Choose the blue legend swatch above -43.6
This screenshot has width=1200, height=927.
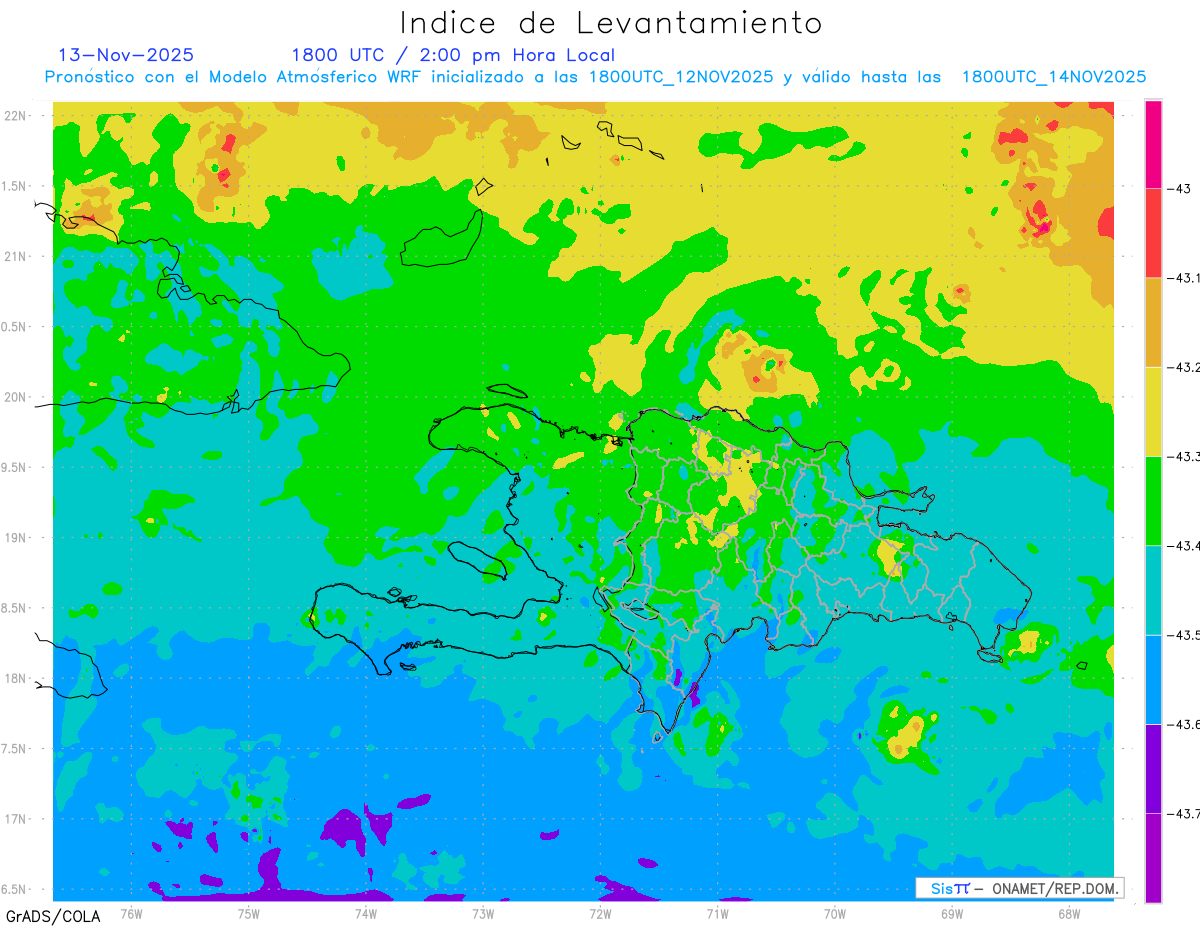(1153, 679)
